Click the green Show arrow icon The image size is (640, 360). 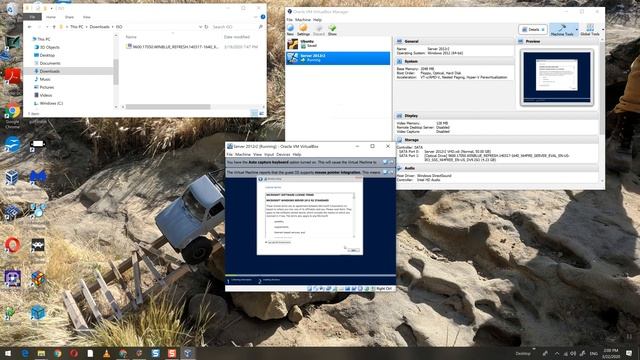tap(332, 29)
